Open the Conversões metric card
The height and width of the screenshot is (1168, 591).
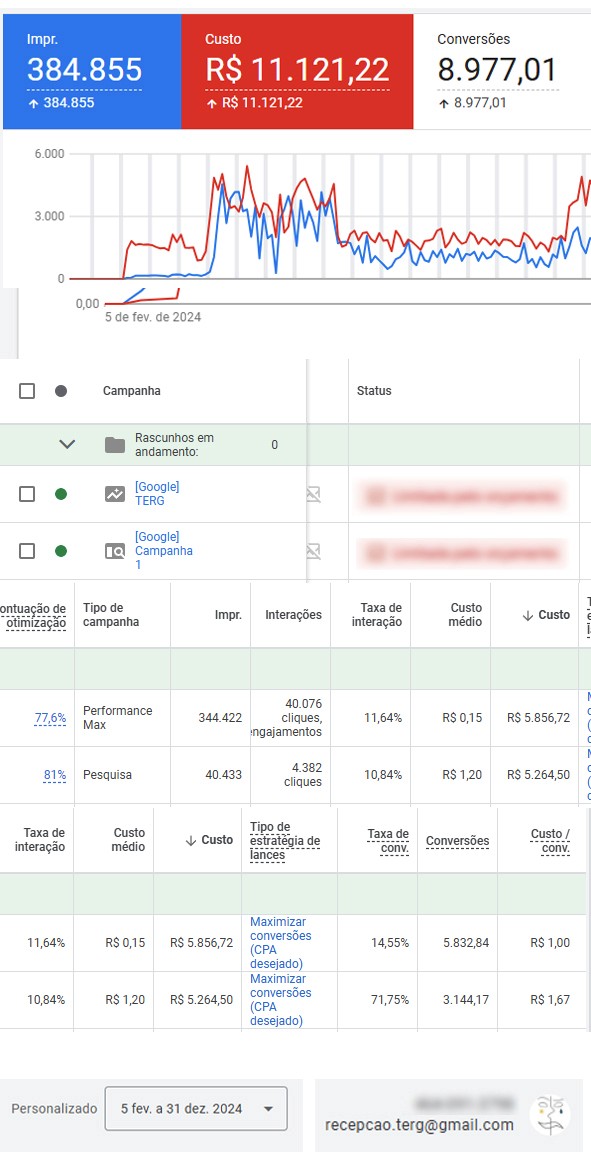pyautogui.click(x=502, y=72)
